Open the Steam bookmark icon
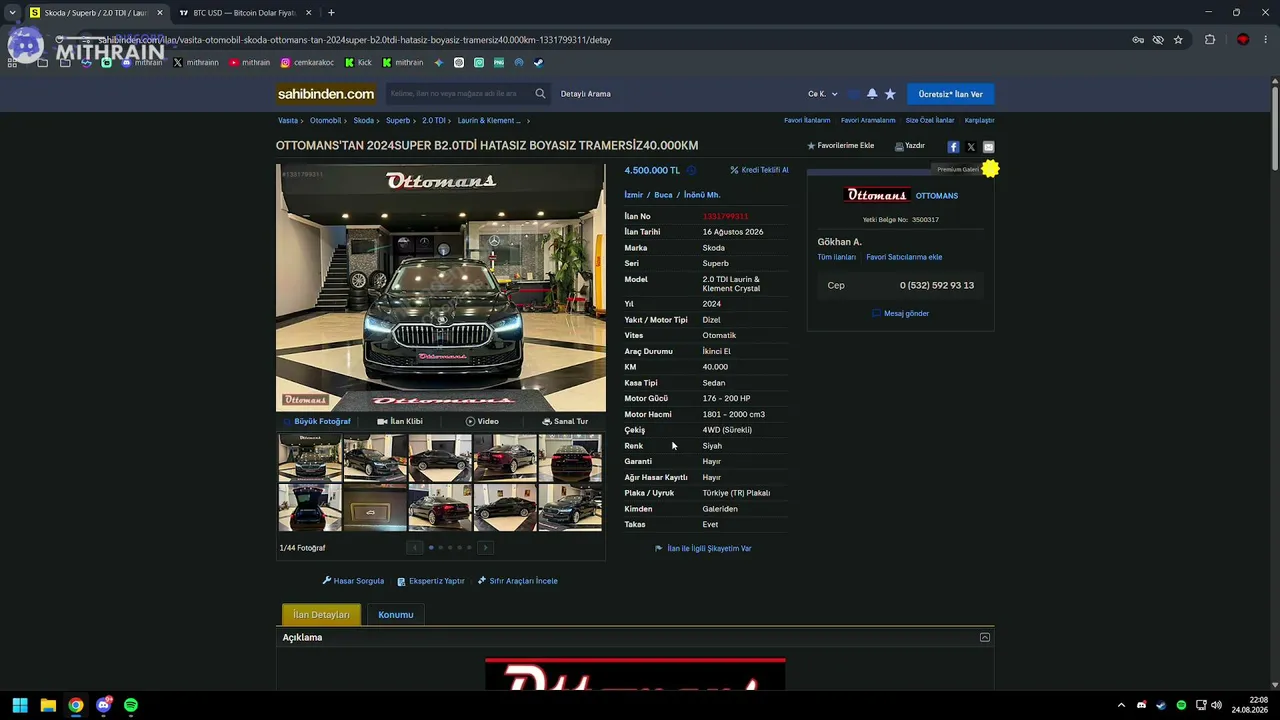This screenshot has width=1280, height=720. pyautogui.click(x=538, y=63)
